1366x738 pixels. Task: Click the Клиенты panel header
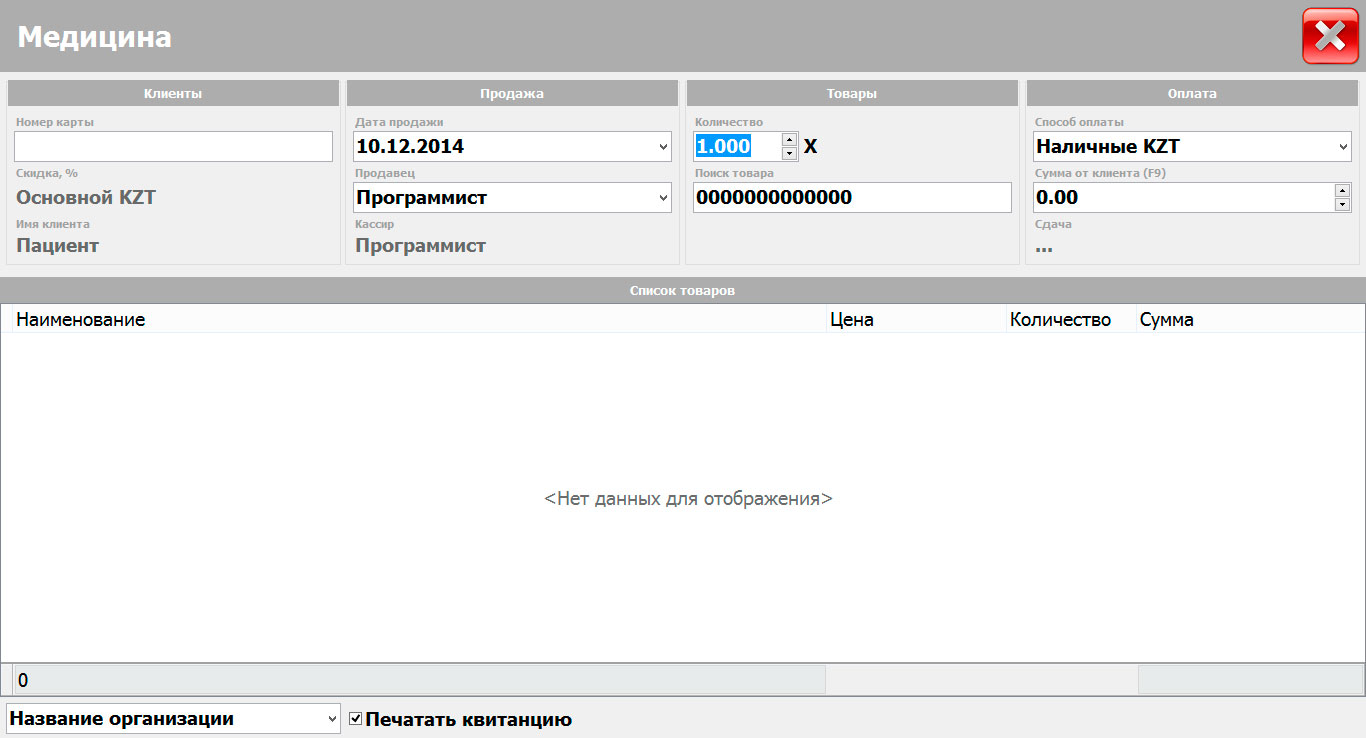(173, 93)
